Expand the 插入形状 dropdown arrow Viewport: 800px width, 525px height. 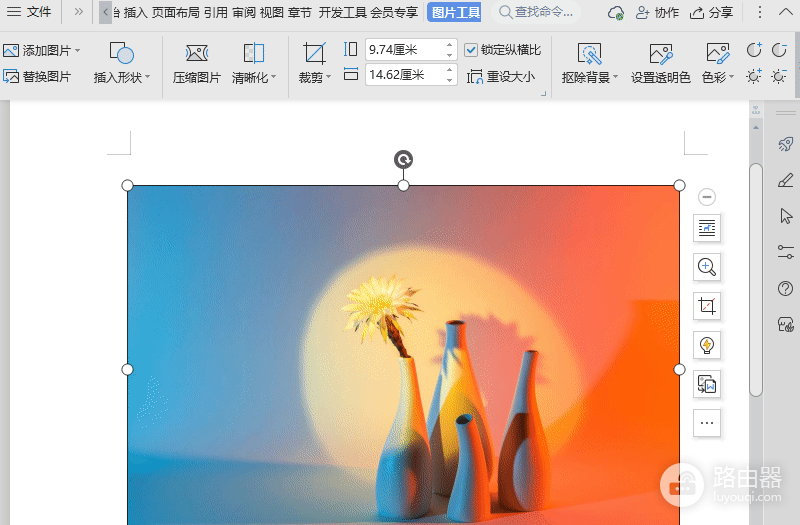coord(147,77)
